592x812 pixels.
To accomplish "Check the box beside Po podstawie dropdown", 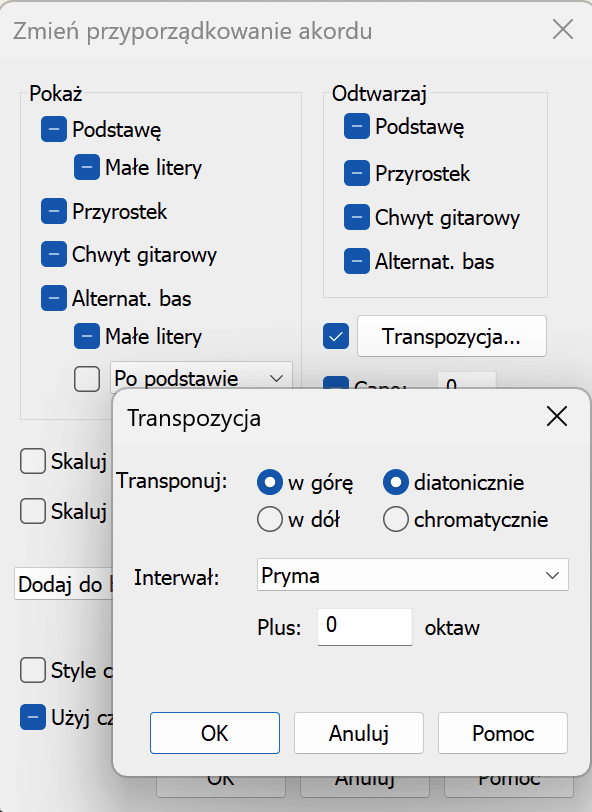I will click(x=87, y=379).
